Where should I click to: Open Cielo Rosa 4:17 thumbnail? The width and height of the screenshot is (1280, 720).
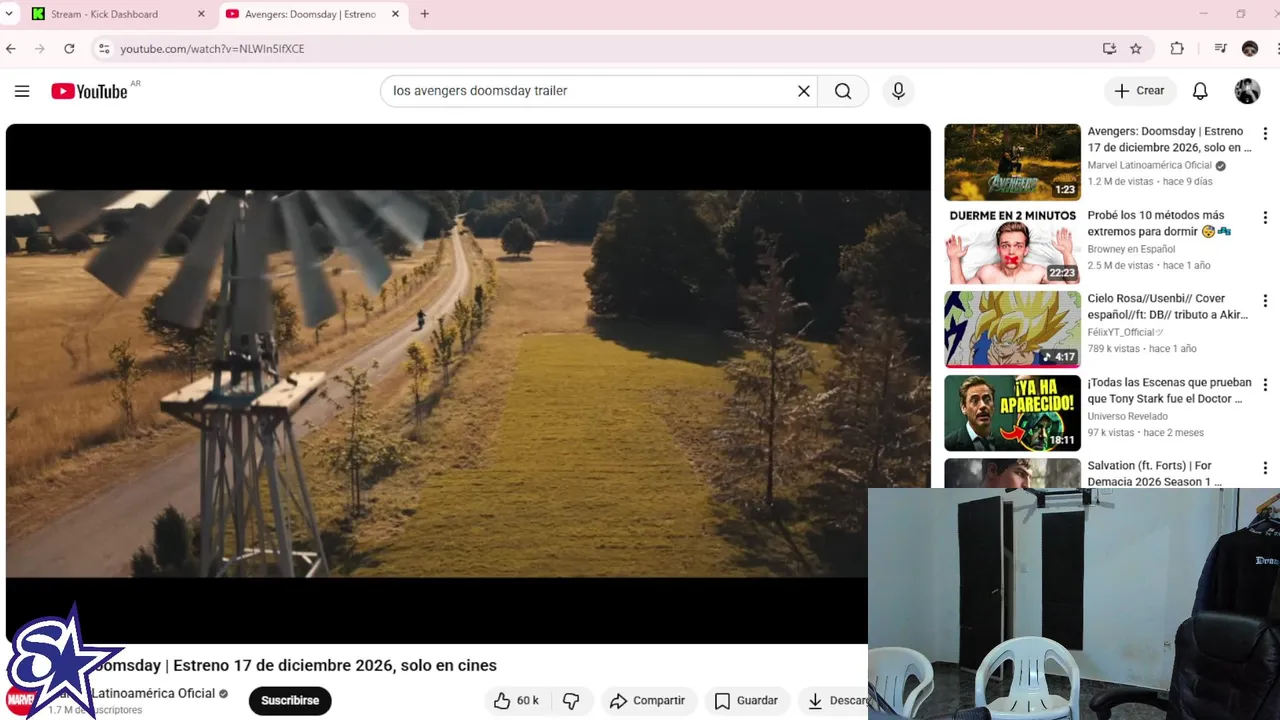tap(1012, 329)
